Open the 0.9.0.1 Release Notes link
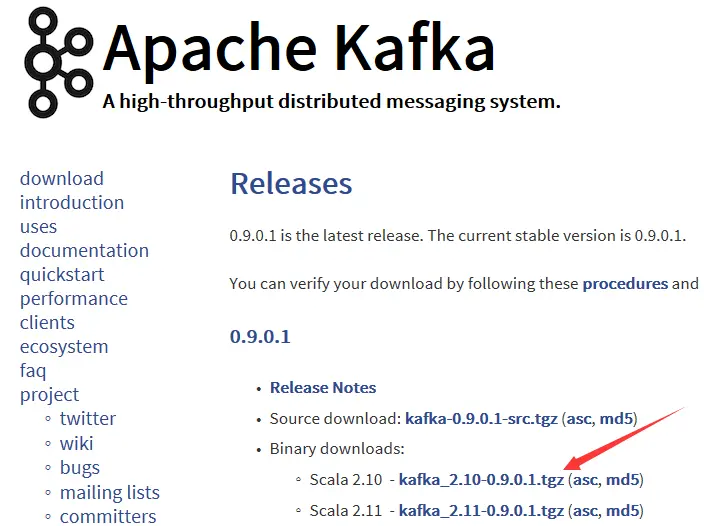This screenshot has width=704, height=526. (x=323, y=388)
